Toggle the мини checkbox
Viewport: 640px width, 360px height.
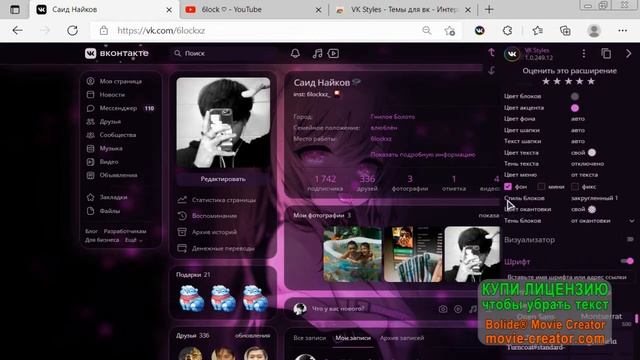click(541, 187)
